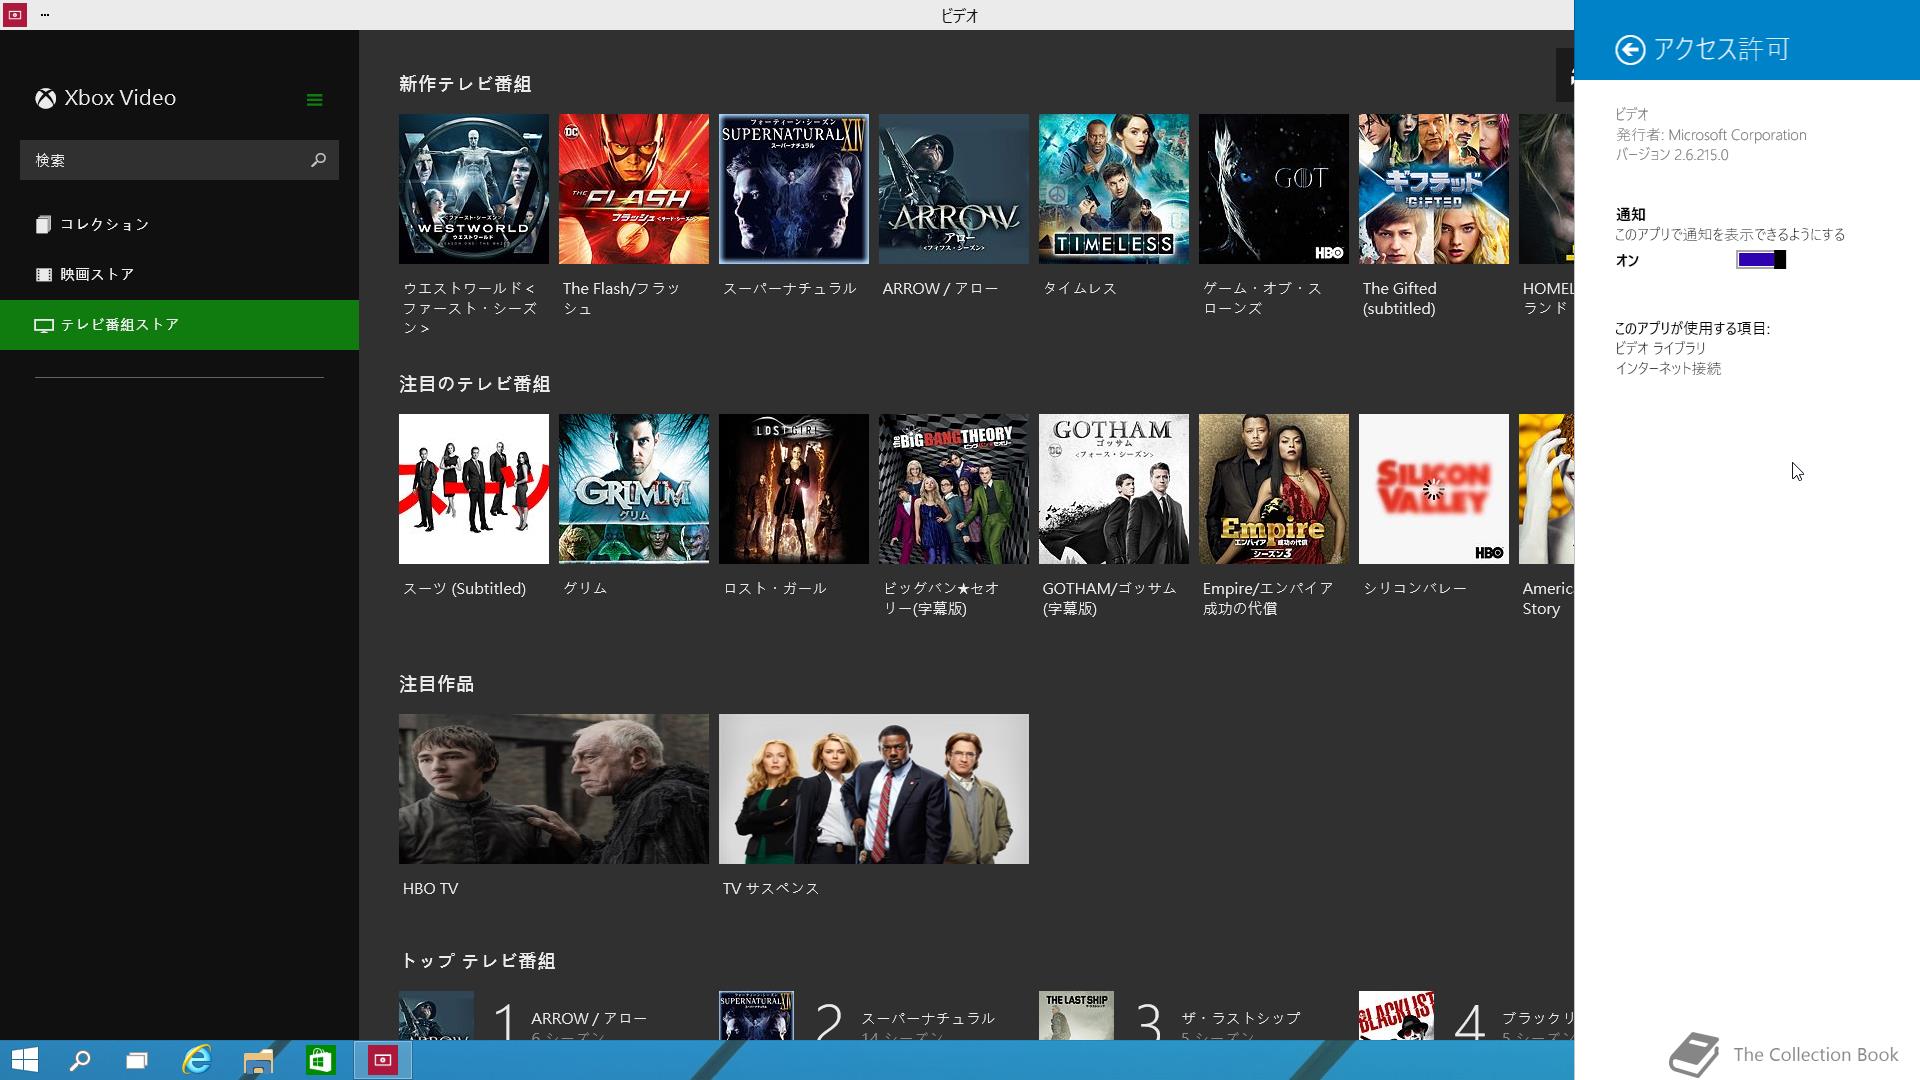
Task: Click ゲーム・オブ・スローンズ title text
Action: 1262,298
